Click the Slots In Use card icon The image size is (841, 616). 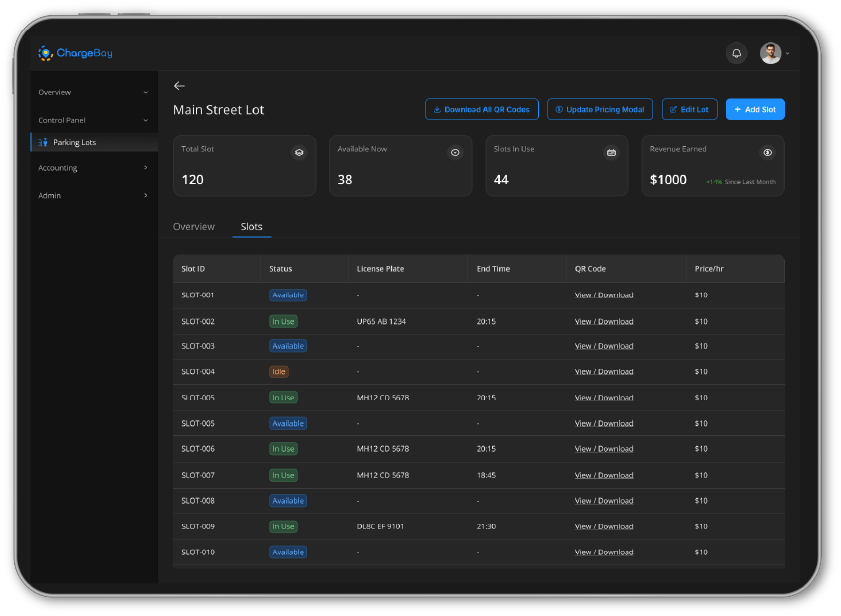[x=611, y=153]
